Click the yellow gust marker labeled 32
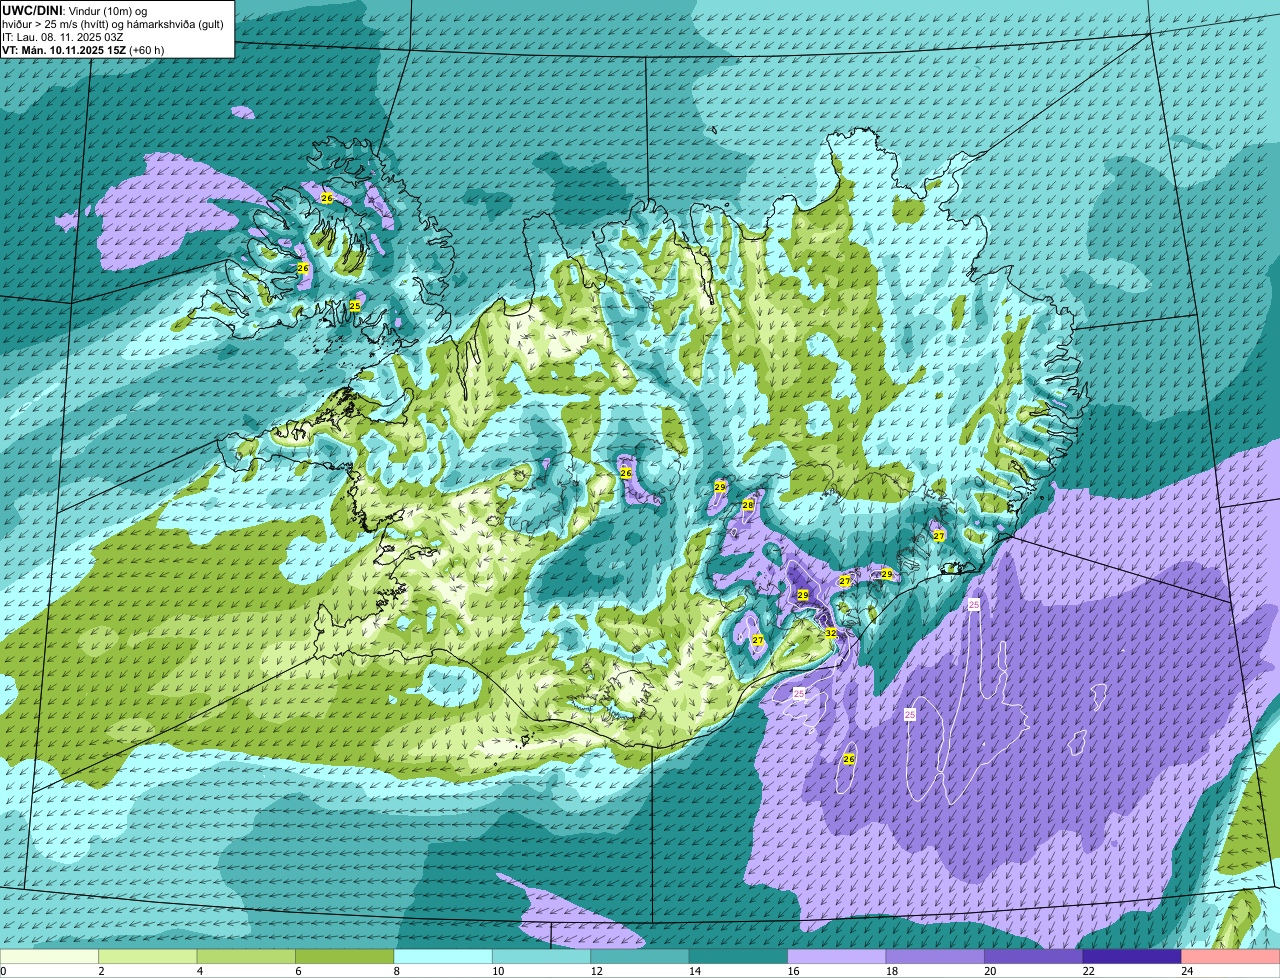The width and height of the screenshot is (1280, 978). 830,633
